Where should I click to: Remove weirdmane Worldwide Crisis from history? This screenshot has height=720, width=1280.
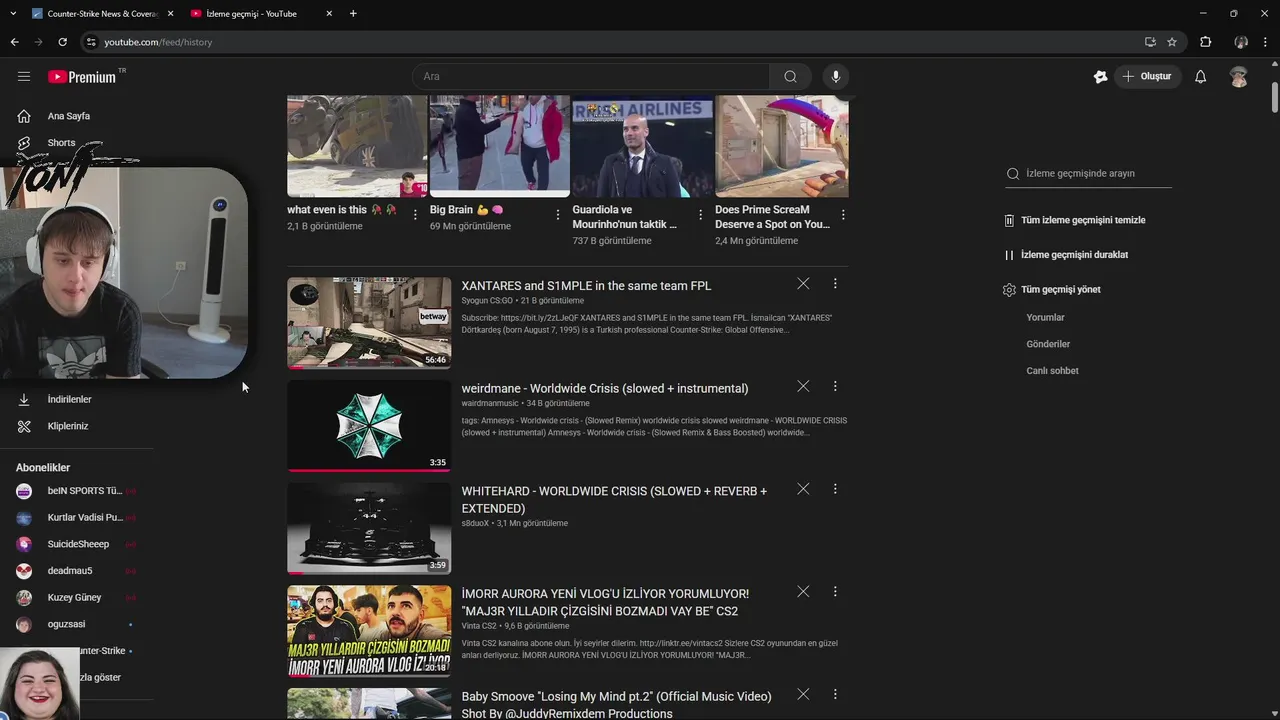pyautogui.click(x=803, y=386)
